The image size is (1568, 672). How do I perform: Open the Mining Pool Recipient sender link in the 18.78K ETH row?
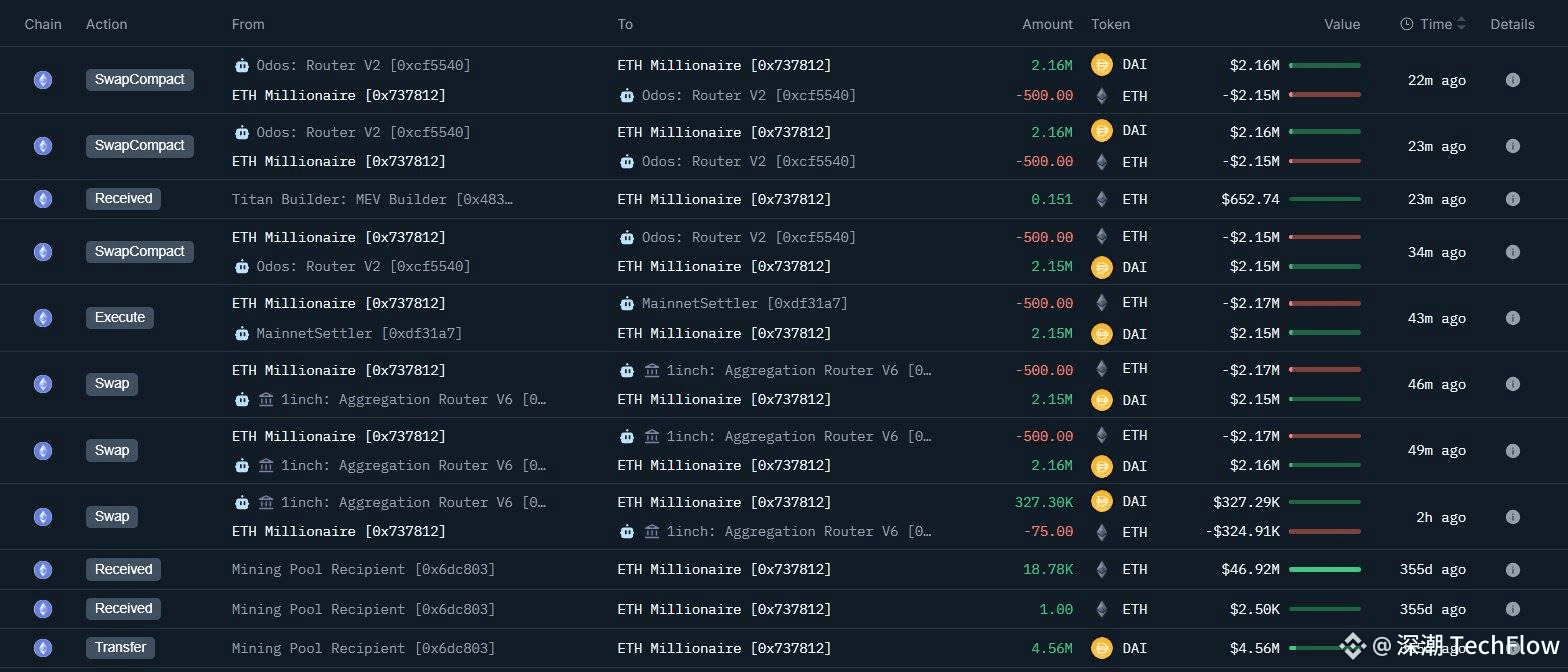coord(363,569)
